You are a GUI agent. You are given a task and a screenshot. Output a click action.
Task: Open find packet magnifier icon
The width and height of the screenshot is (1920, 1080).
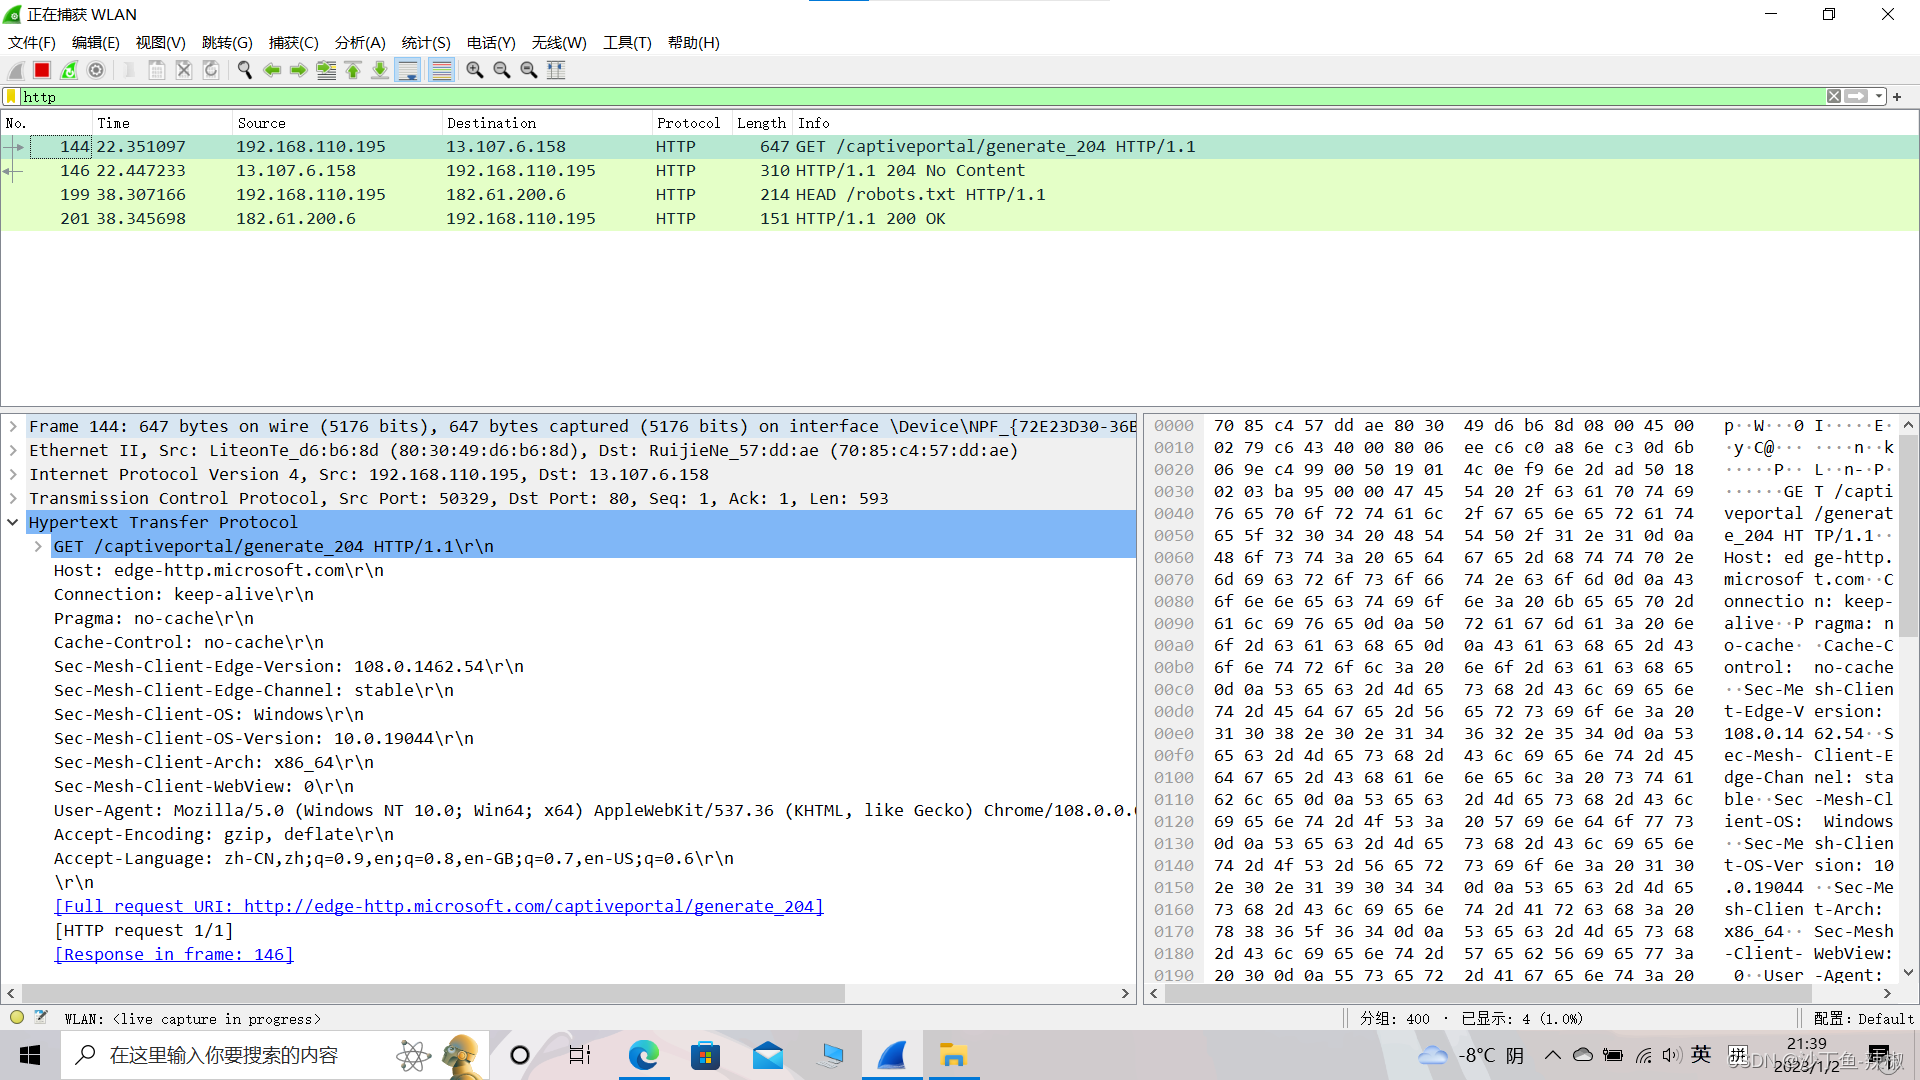pyautogui.click(x=245, y=70)
